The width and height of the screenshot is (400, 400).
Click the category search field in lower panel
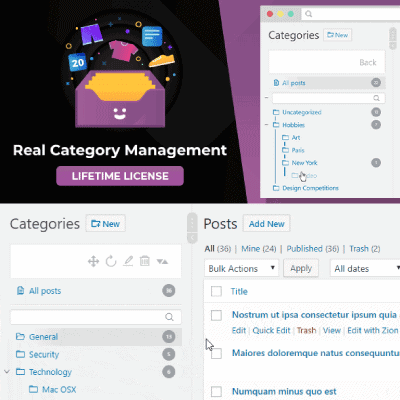[96, 317]
